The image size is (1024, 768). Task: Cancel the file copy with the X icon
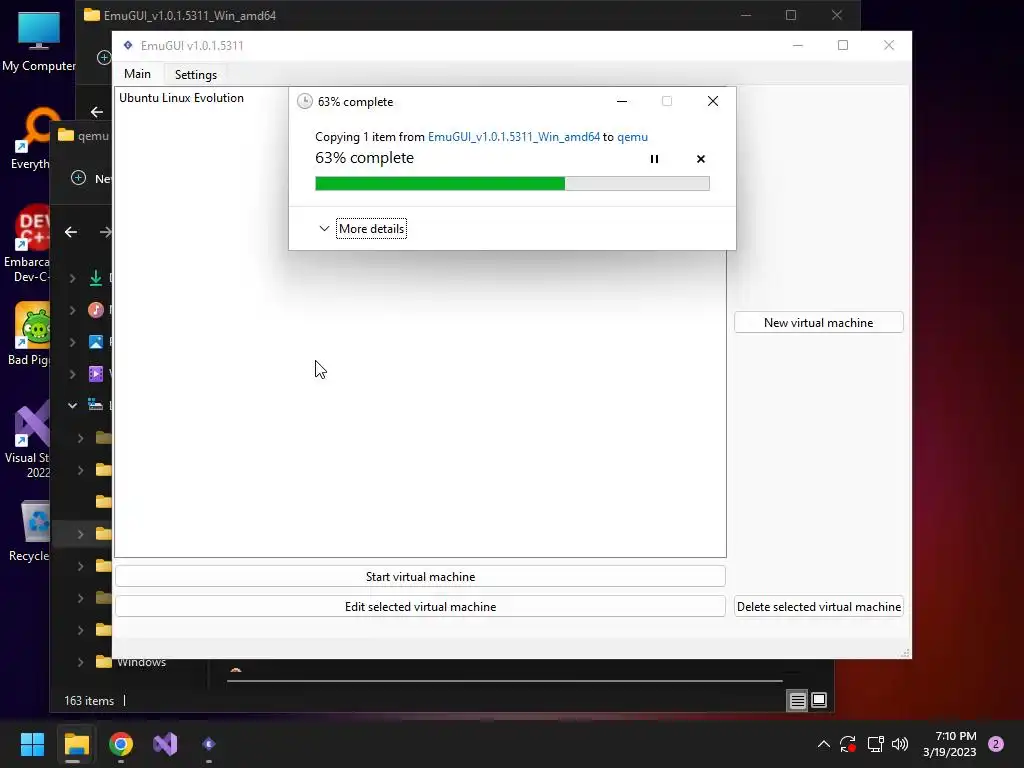[x=701, y=159]
